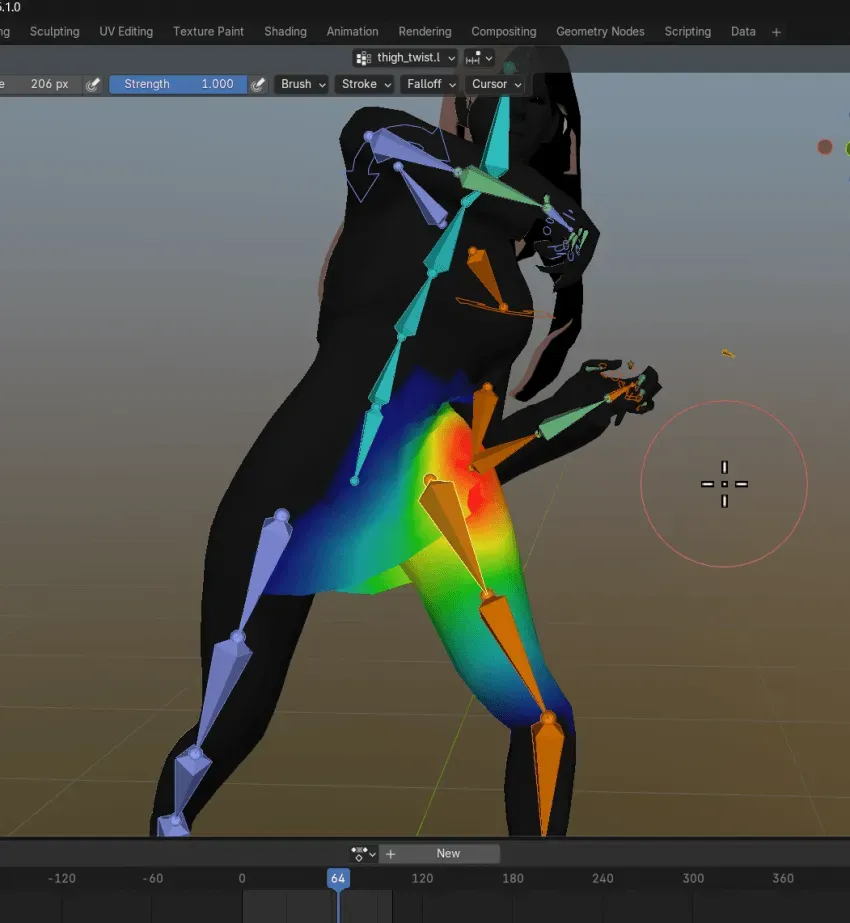Click the 240 frame label on the timeline

click(x=603, y=878)
